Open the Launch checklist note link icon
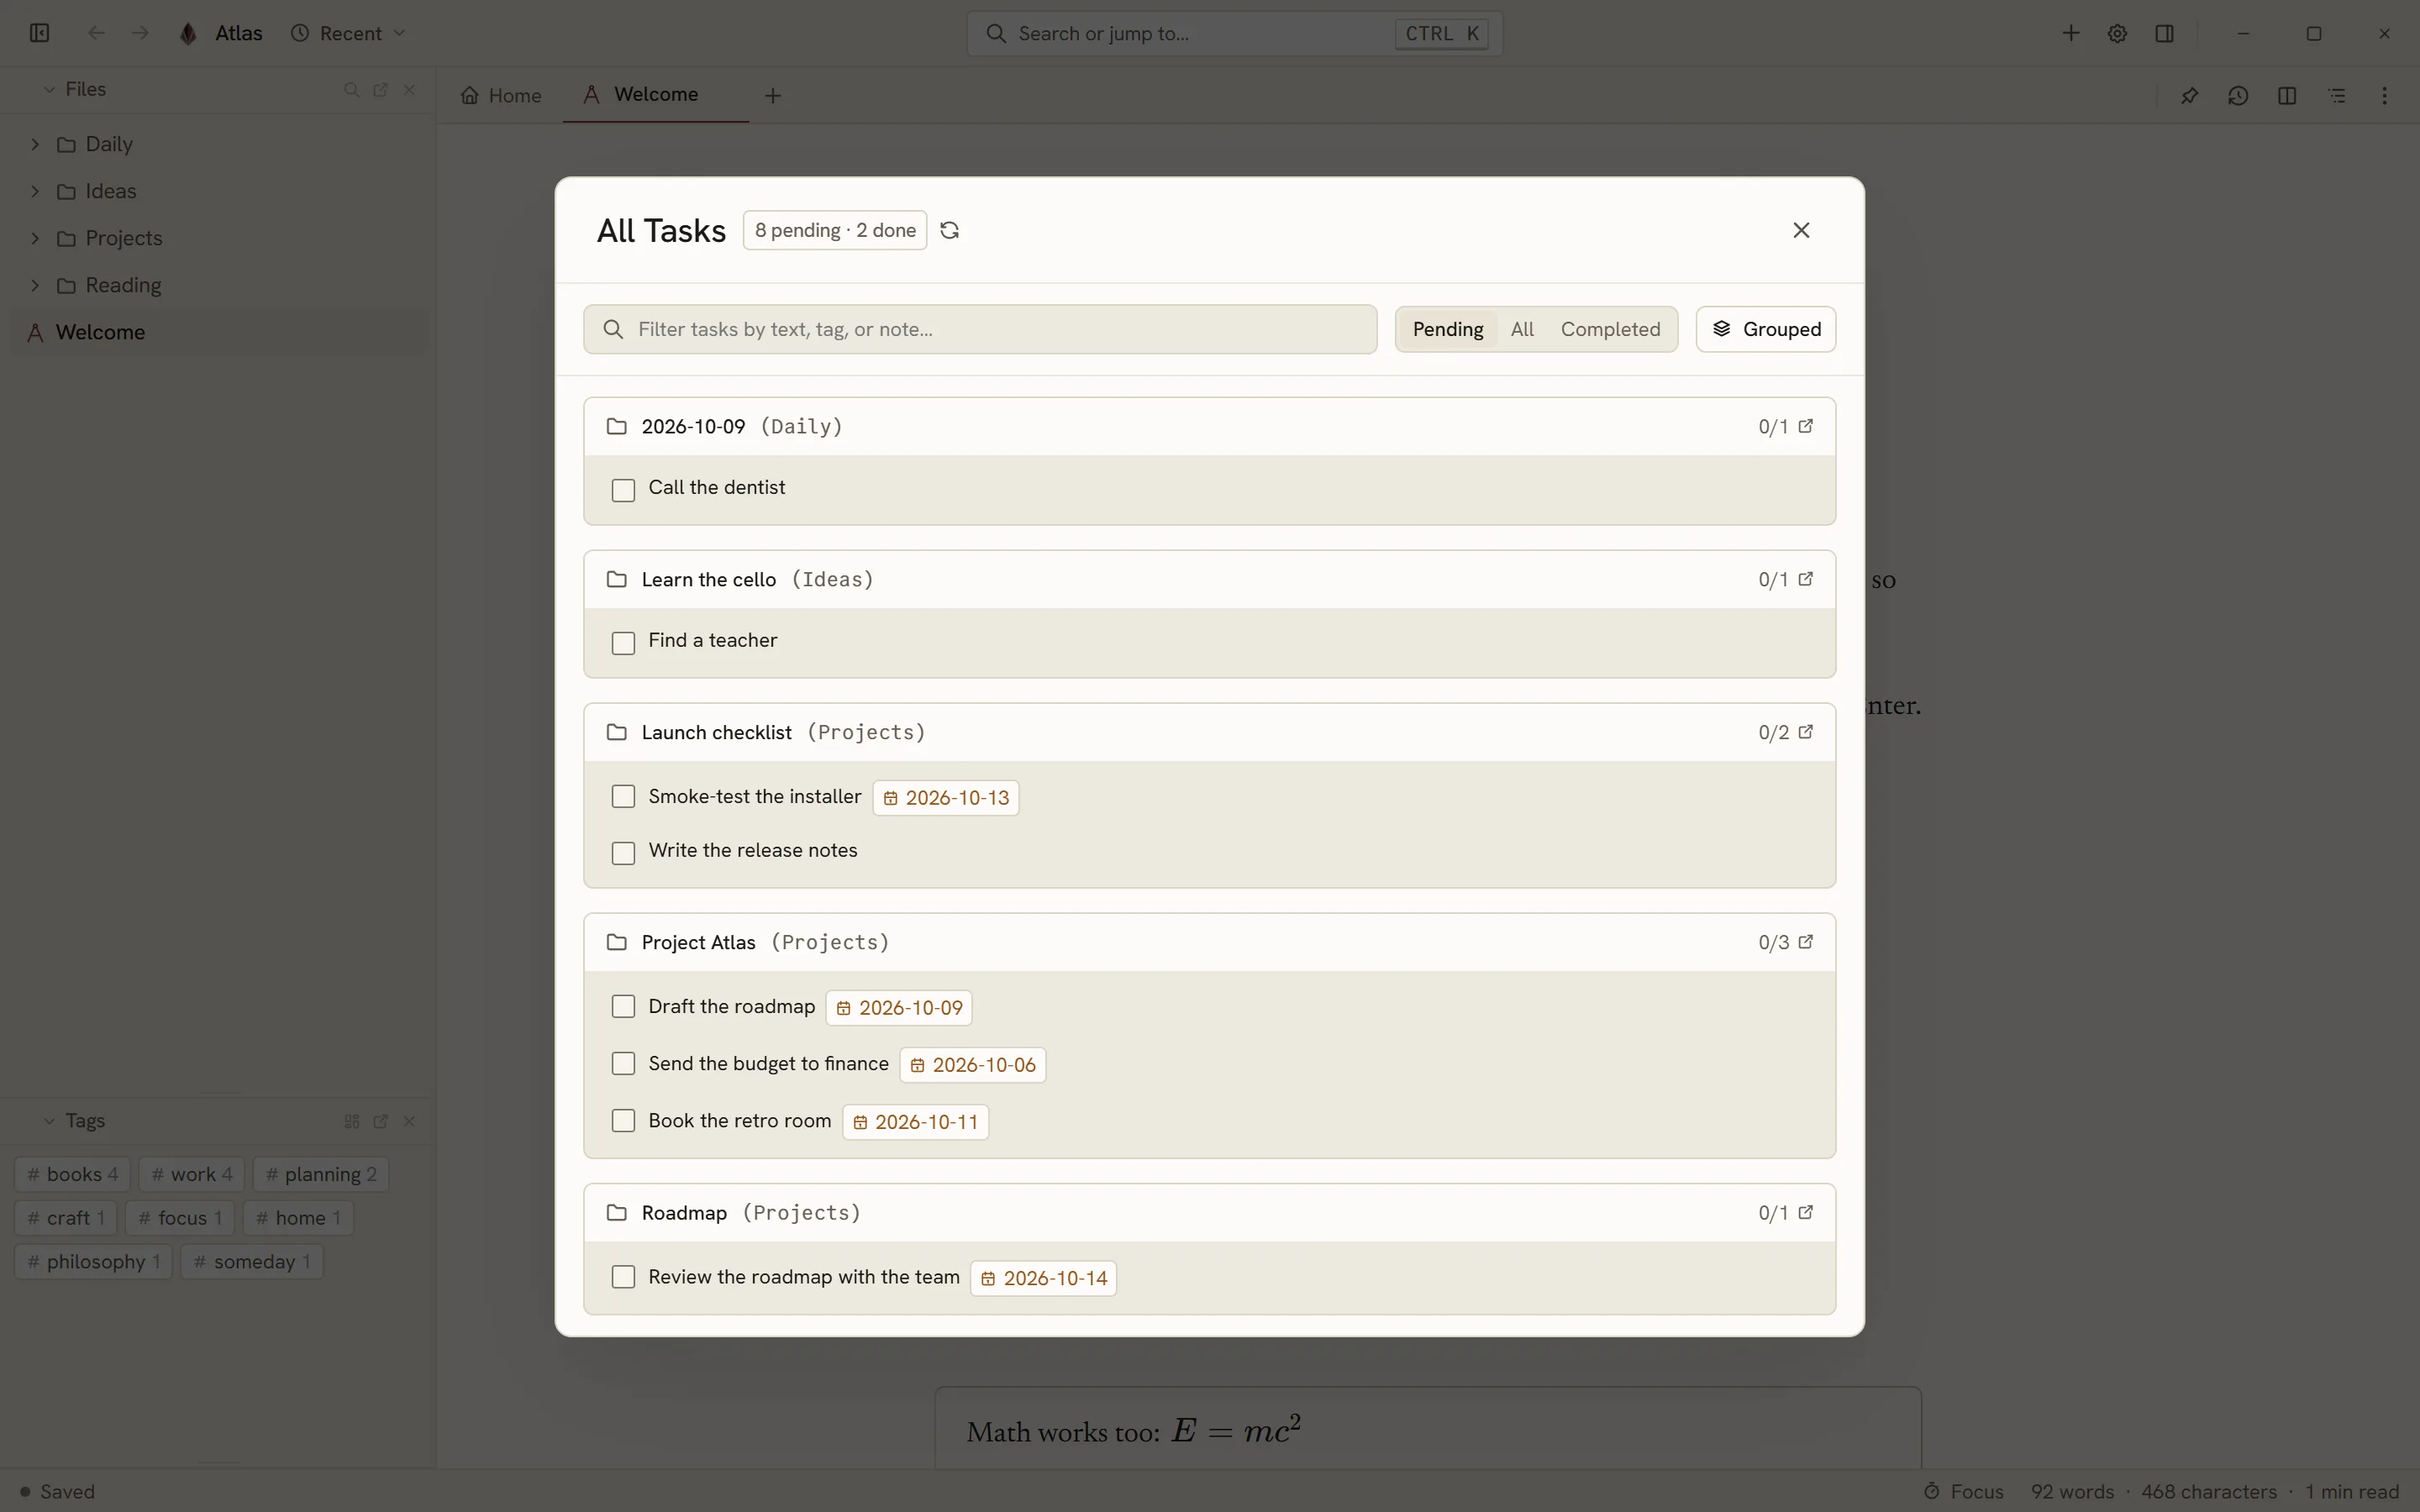The image size is (2420, 1512). tap(1805, 732)
